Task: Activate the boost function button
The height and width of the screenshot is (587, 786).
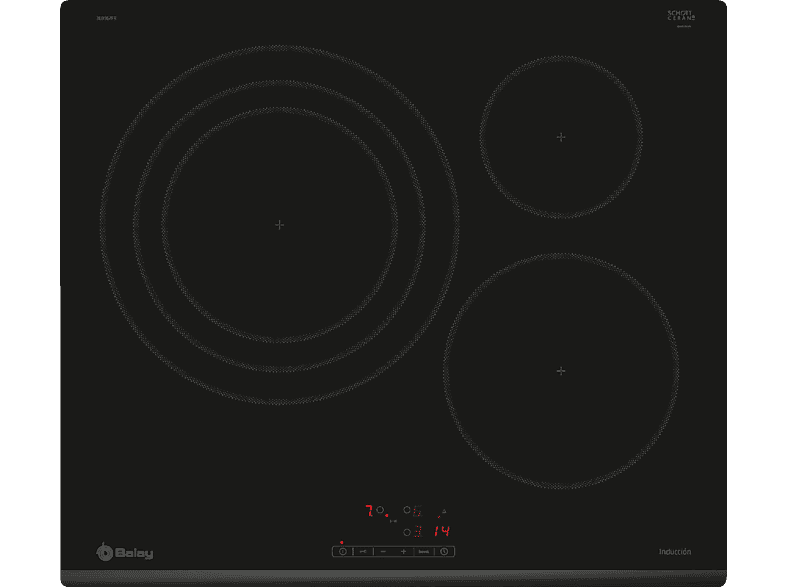Action: 424,551
